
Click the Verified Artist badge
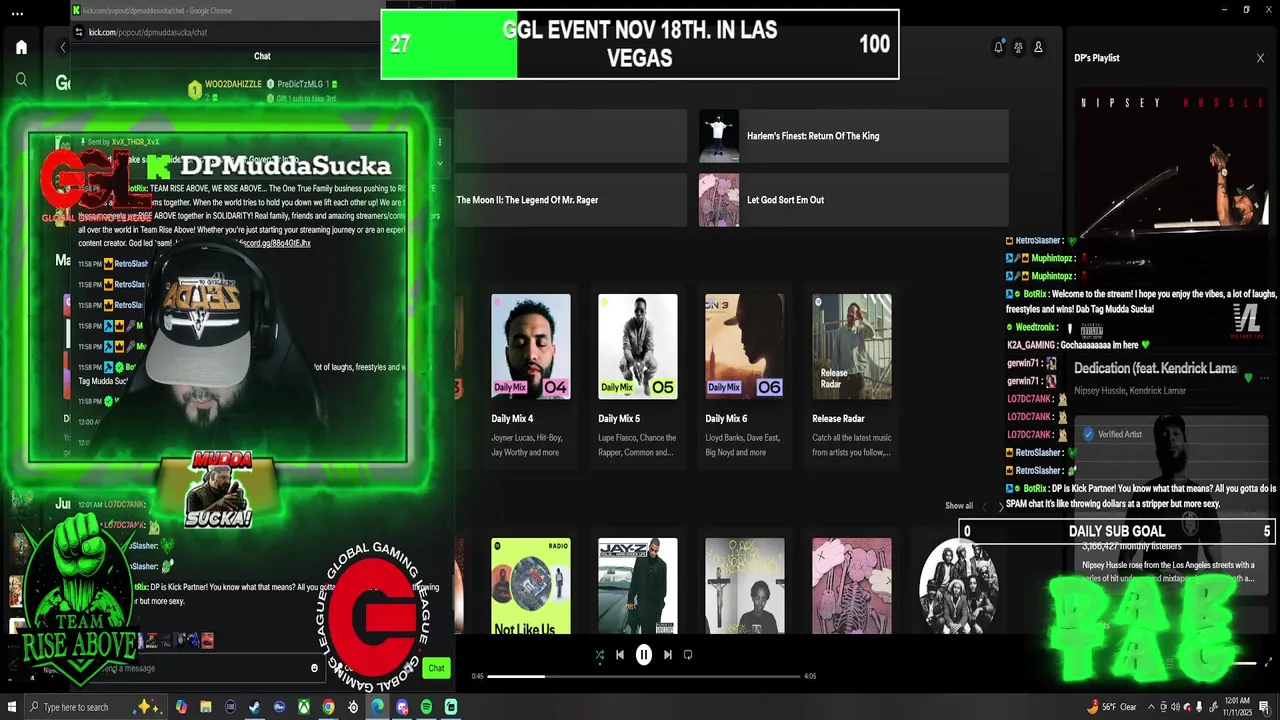coord(1112,434)
